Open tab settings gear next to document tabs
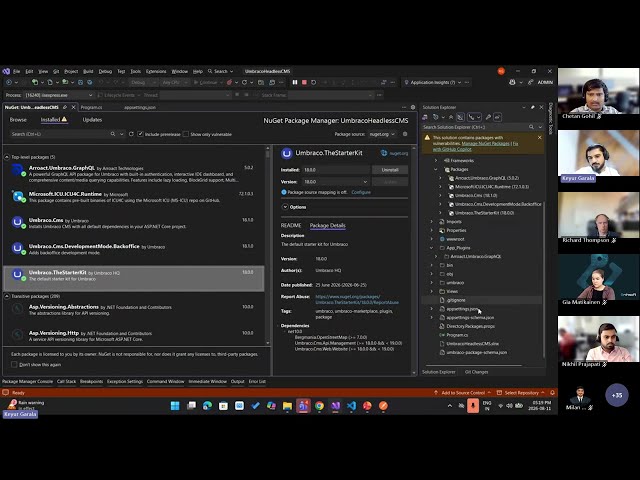Image resolution: width=640 pixels, height=480 pixels. pos(413,107)
